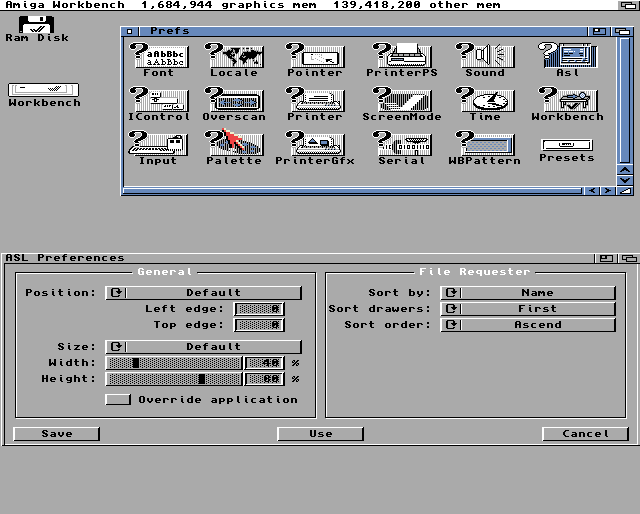
Task: Toggle the Override application checkbox
Action: (x=118, y=399)
